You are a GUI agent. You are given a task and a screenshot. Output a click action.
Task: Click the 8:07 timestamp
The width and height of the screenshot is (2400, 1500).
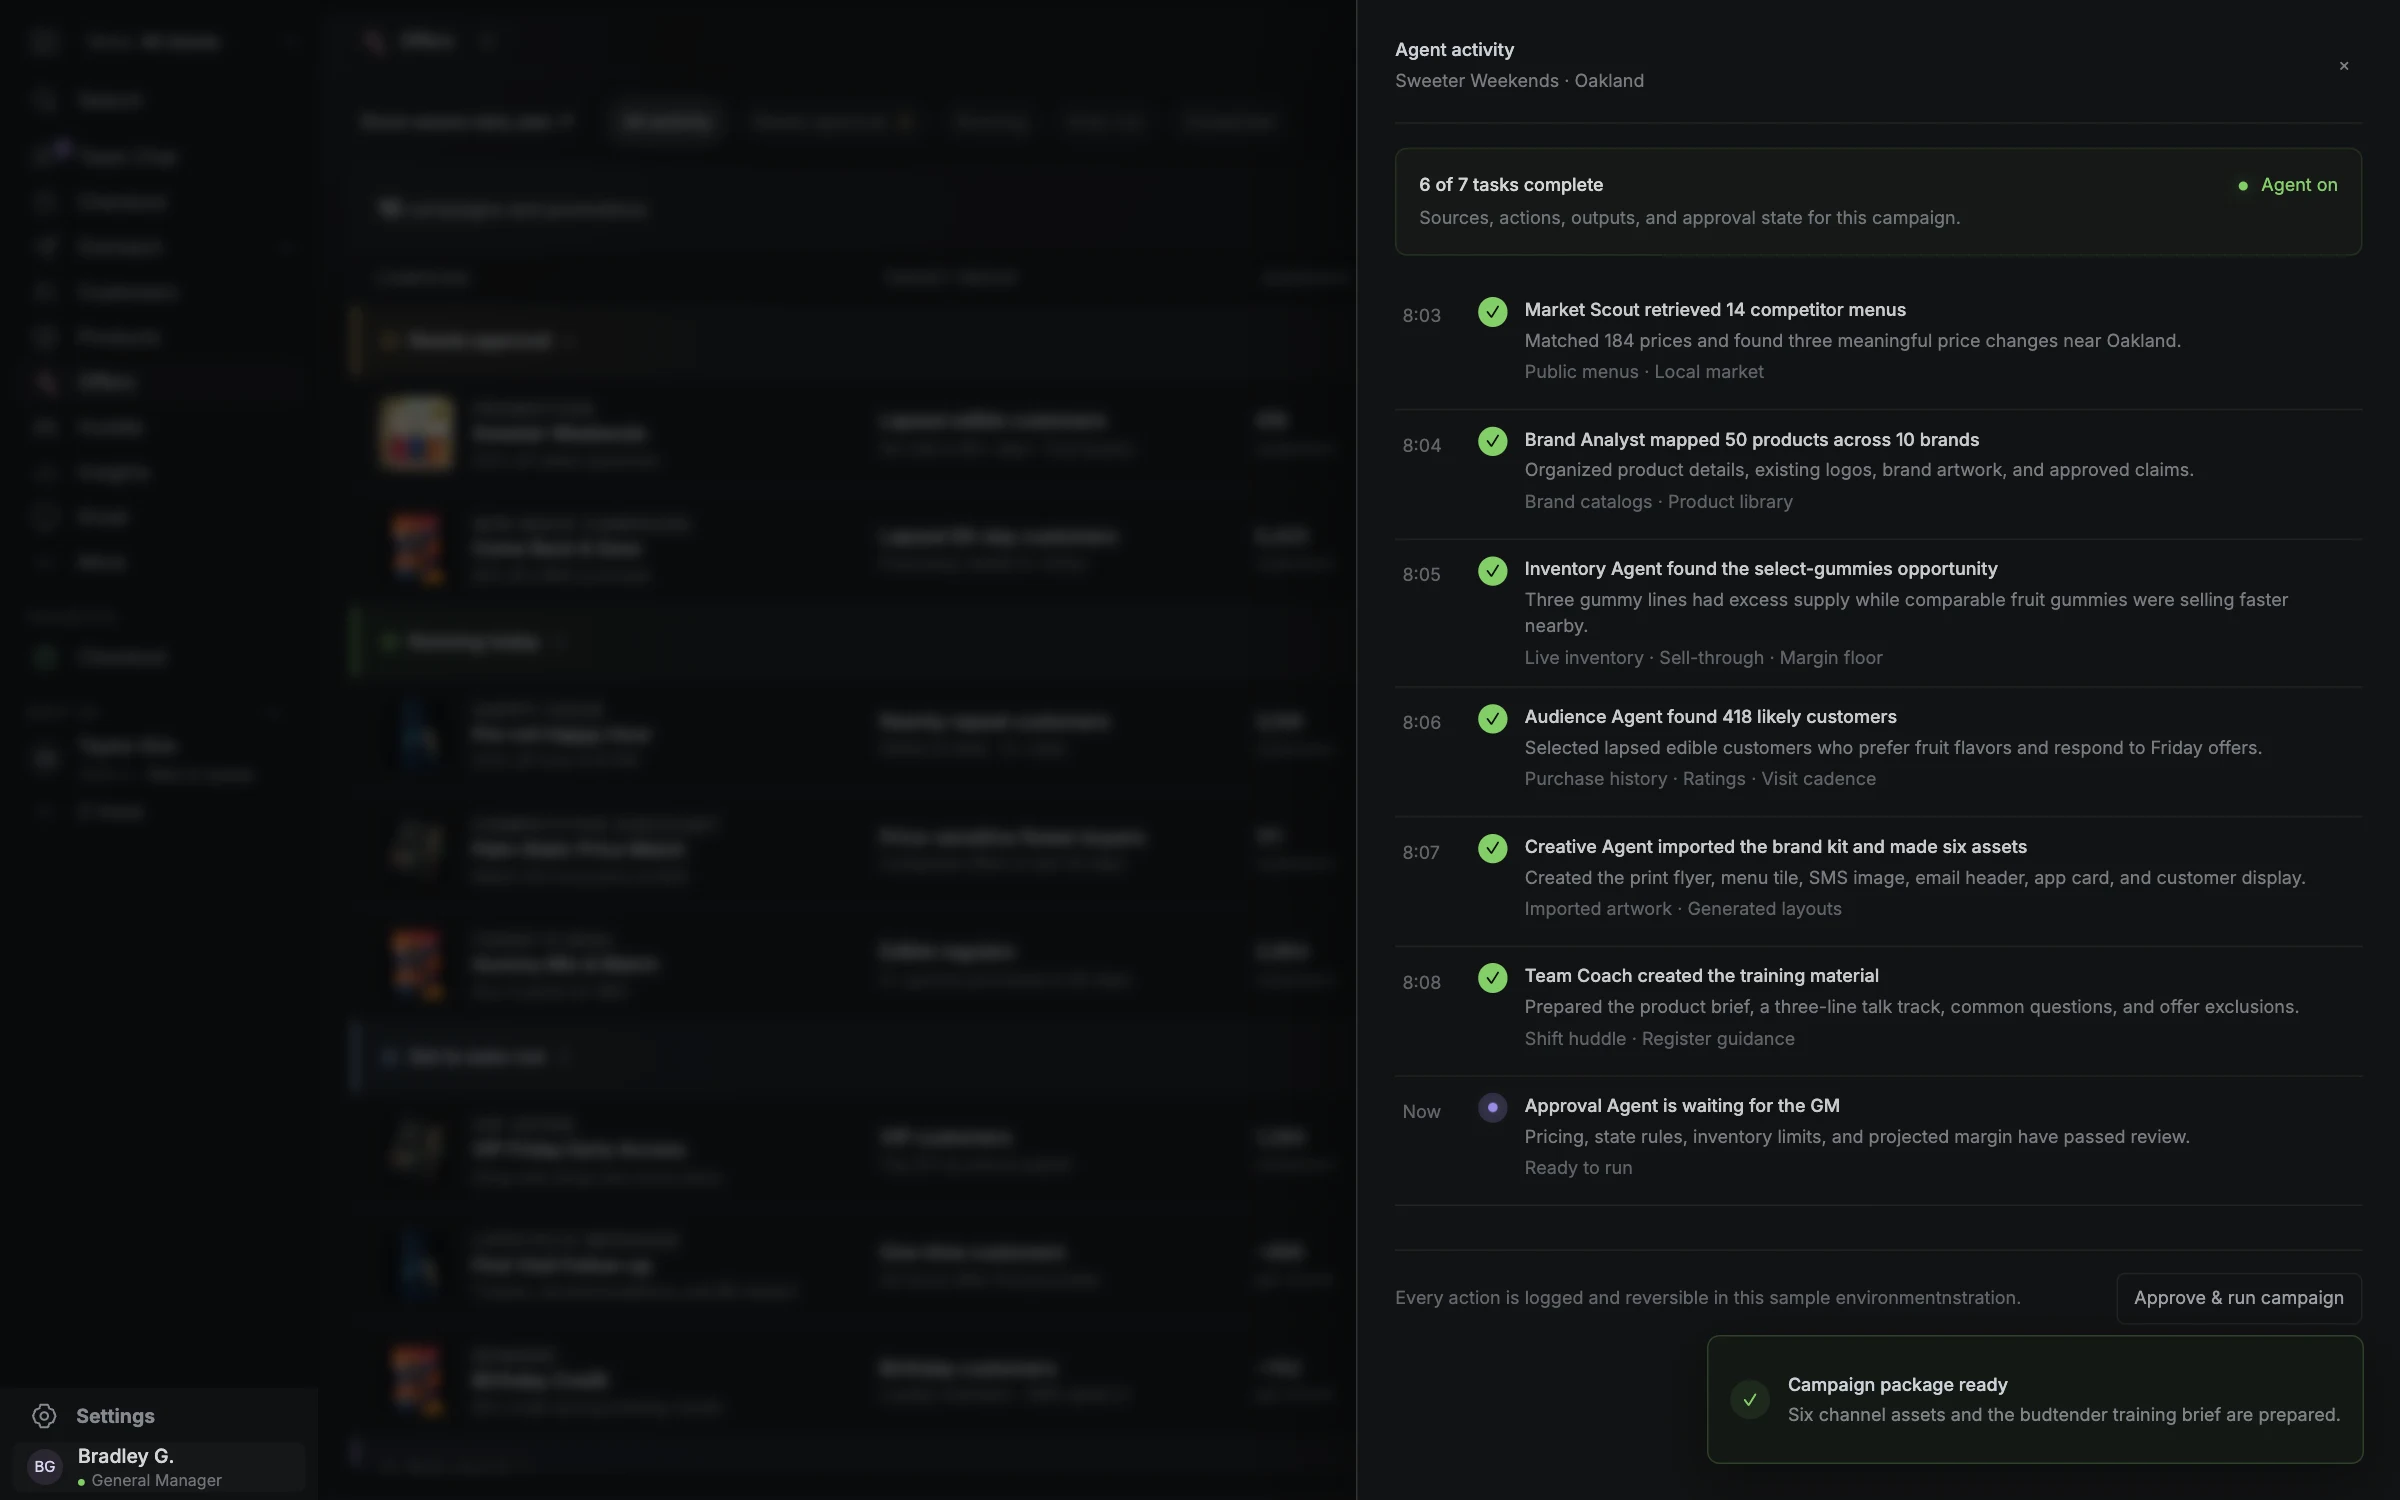pyautogui.click(x=1421, y=853)
